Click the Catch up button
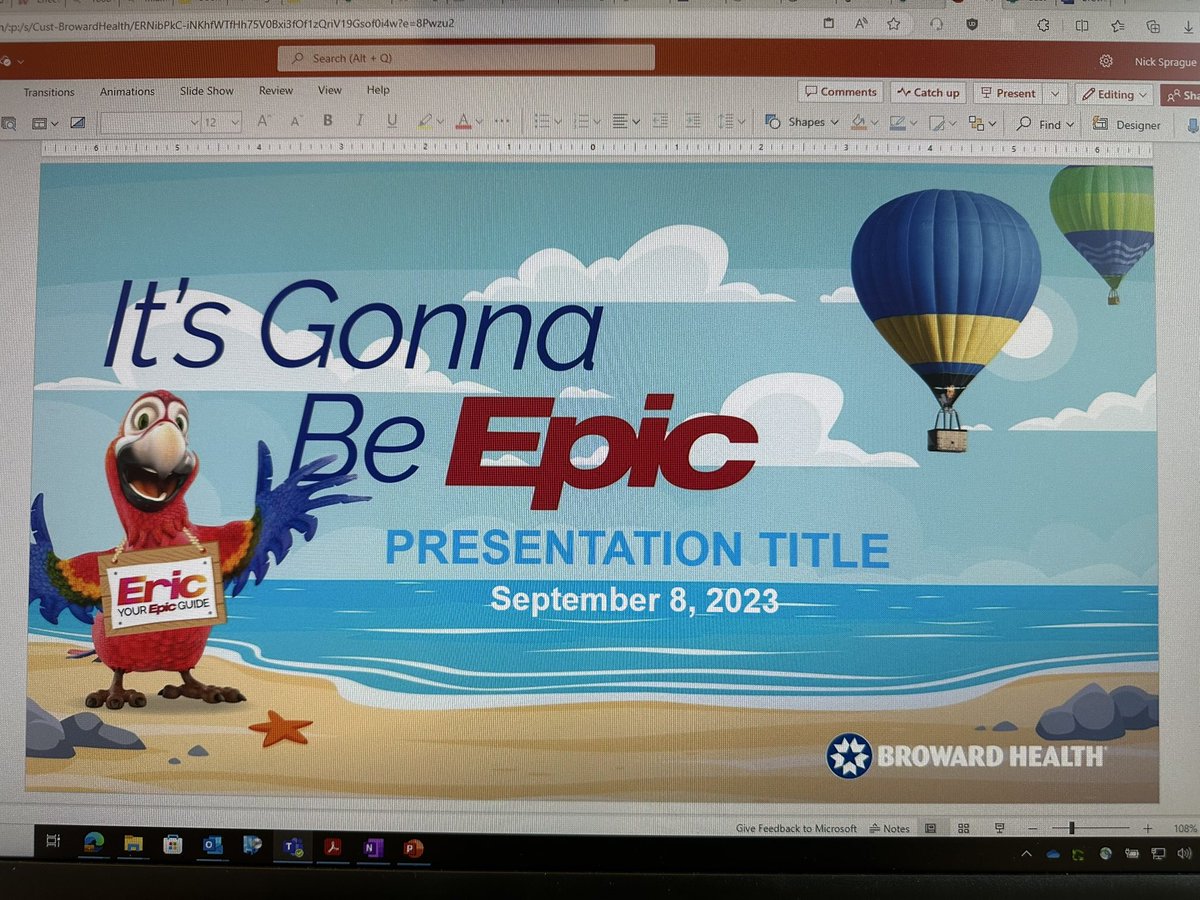 click(928, 92)
